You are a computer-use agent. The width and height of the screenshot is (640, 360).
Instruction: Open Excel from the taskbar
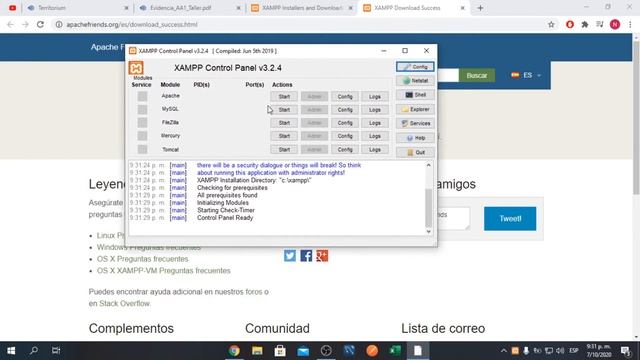395,351
